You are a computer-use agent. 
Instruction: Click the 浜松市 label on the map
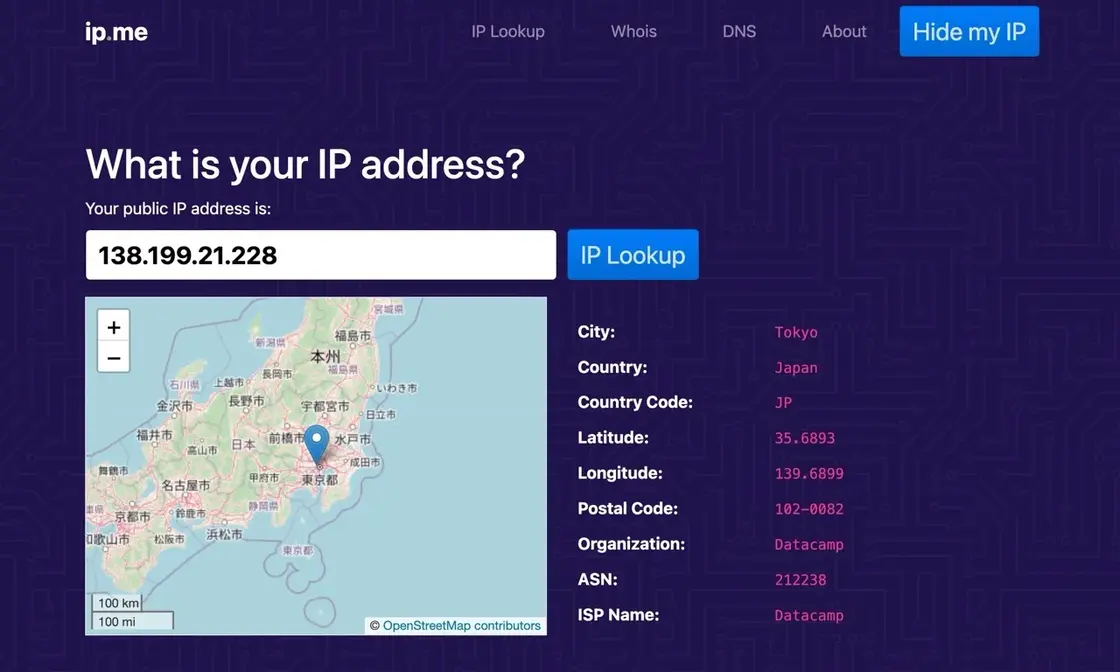[224, 533]
